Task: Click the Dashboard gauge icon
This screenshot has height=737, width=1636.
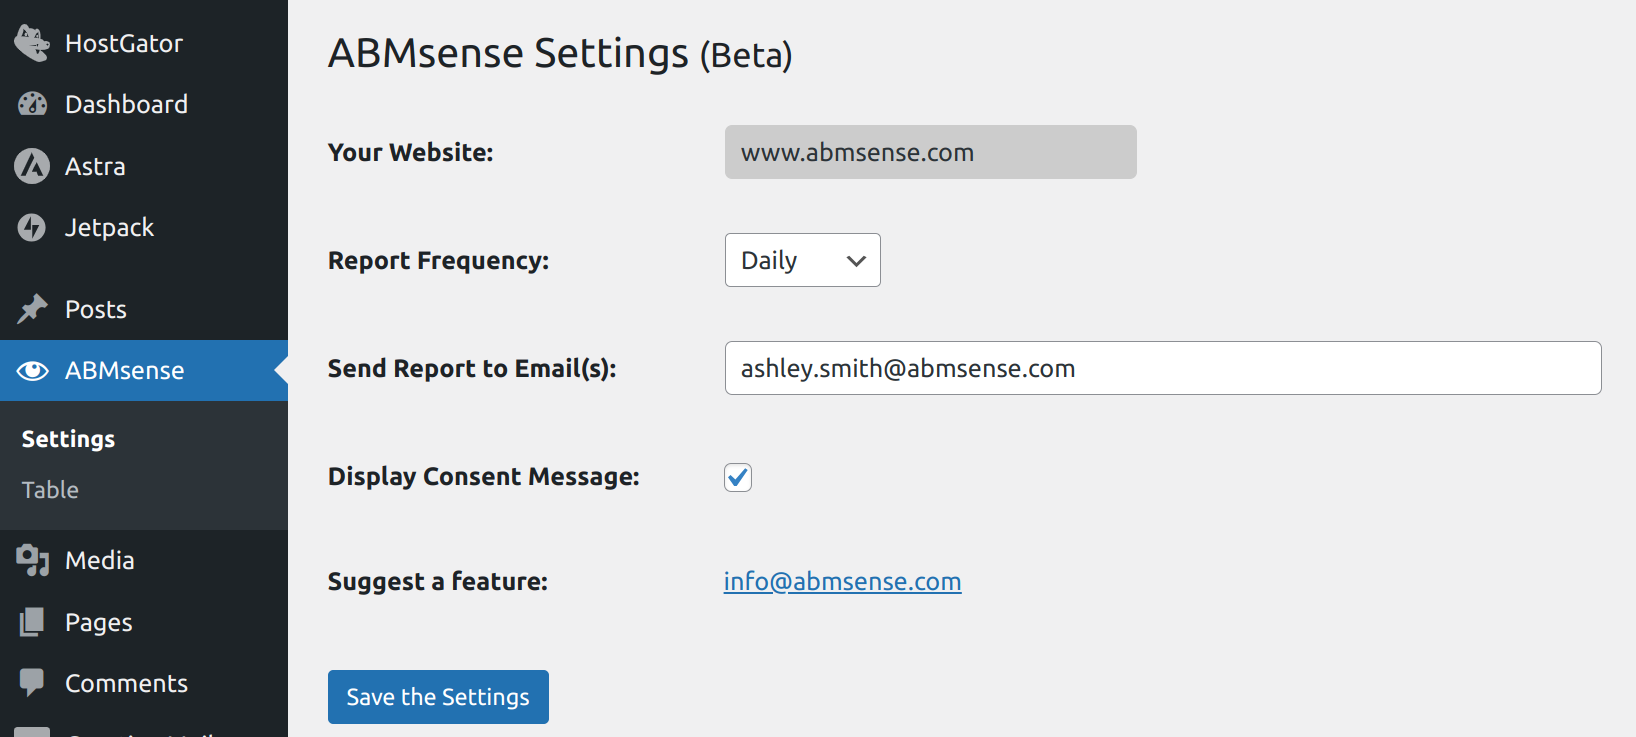Action: (32, 104)
